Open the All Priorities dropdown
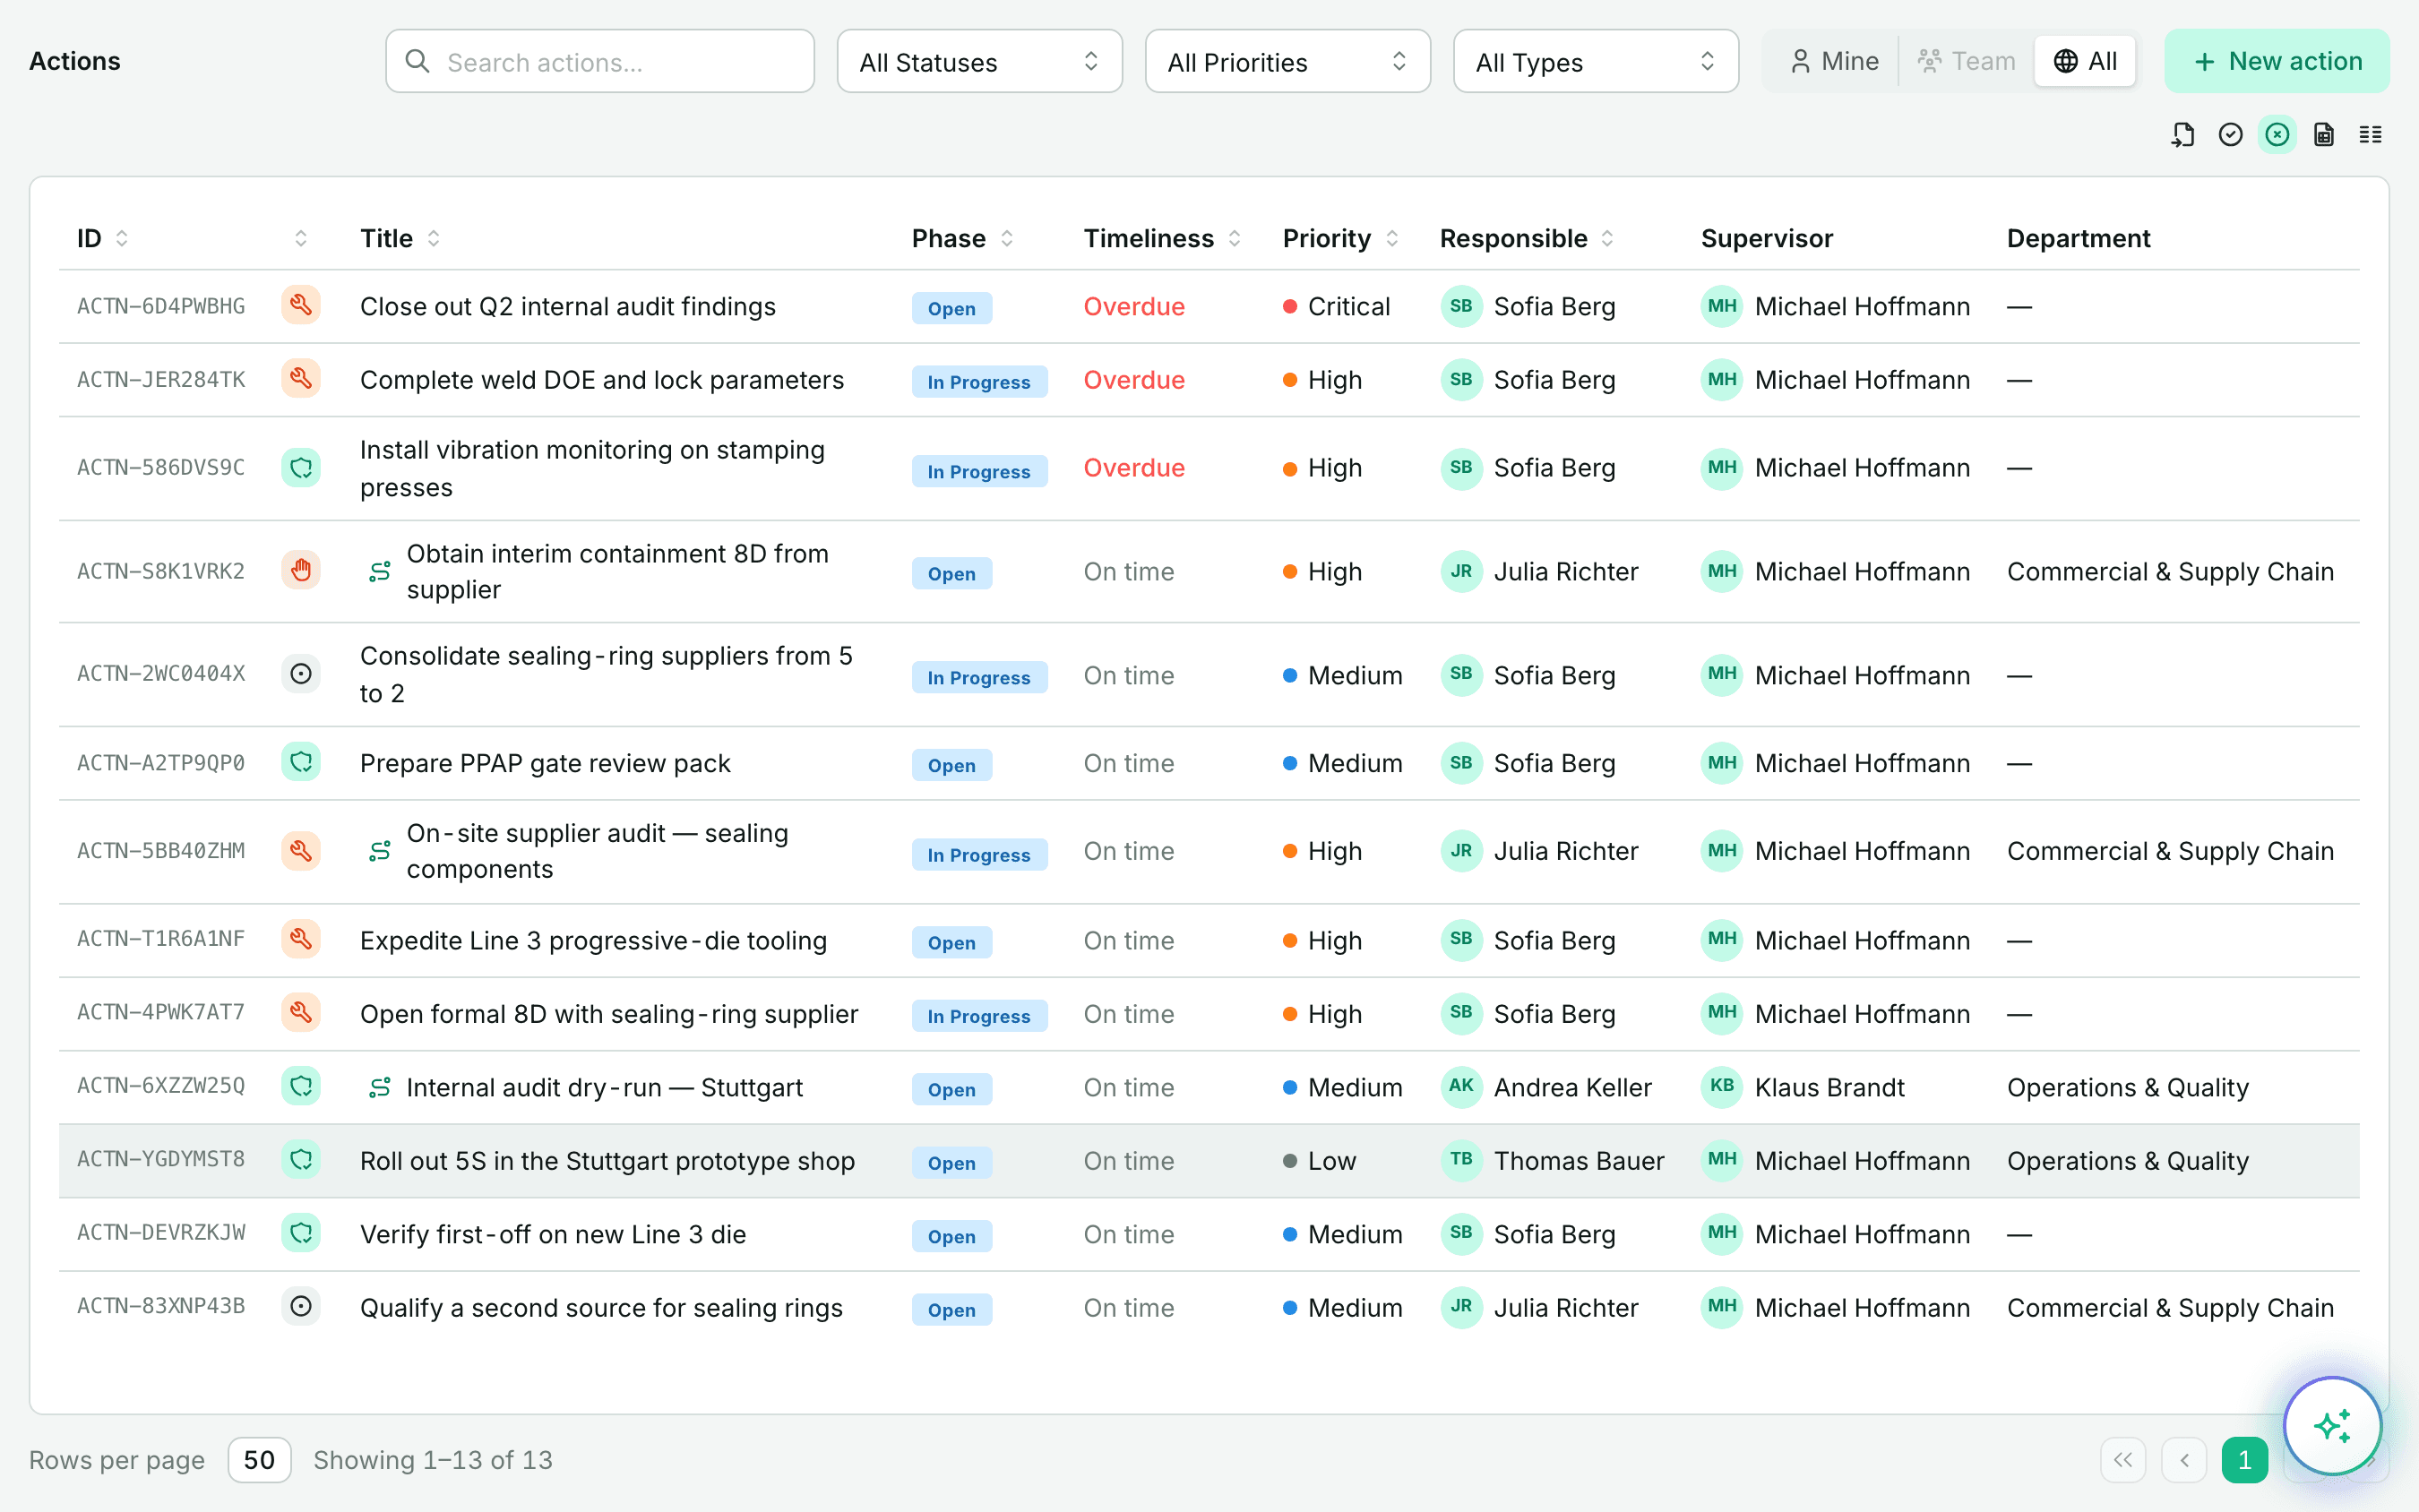Image resolution: width=2419 pixels, height=1512 pixels. tap(1287, 61)
